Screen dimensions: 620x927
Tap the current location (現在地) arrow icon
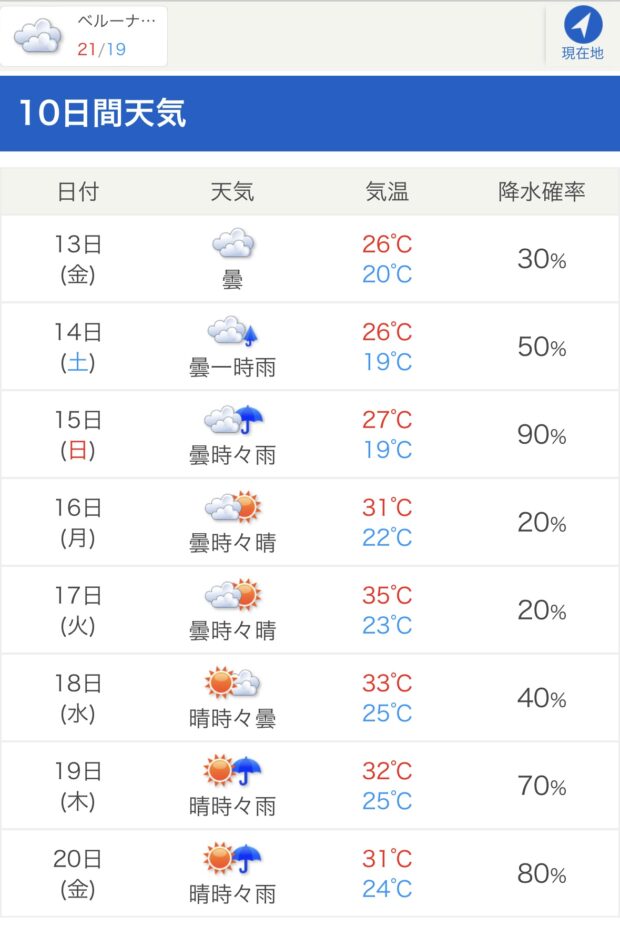click(582, 25)
